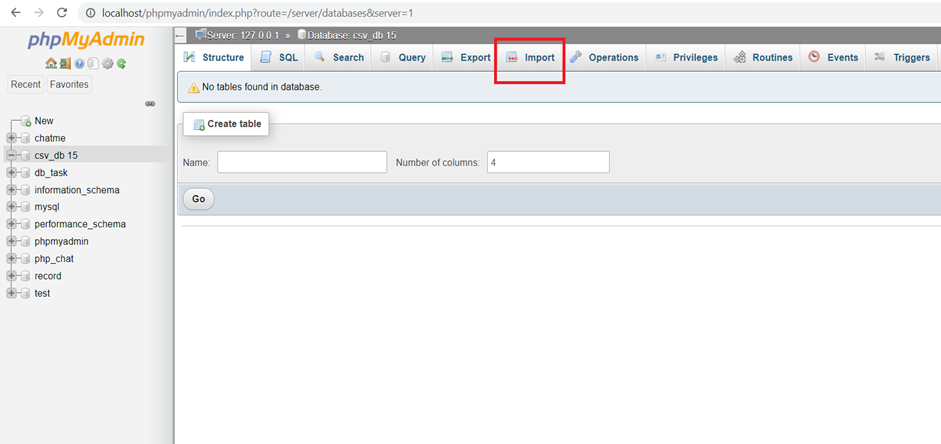The height and width of the screenshot is (444, 941).
Task: Open the Triggers tab
Action: point(902,58)
